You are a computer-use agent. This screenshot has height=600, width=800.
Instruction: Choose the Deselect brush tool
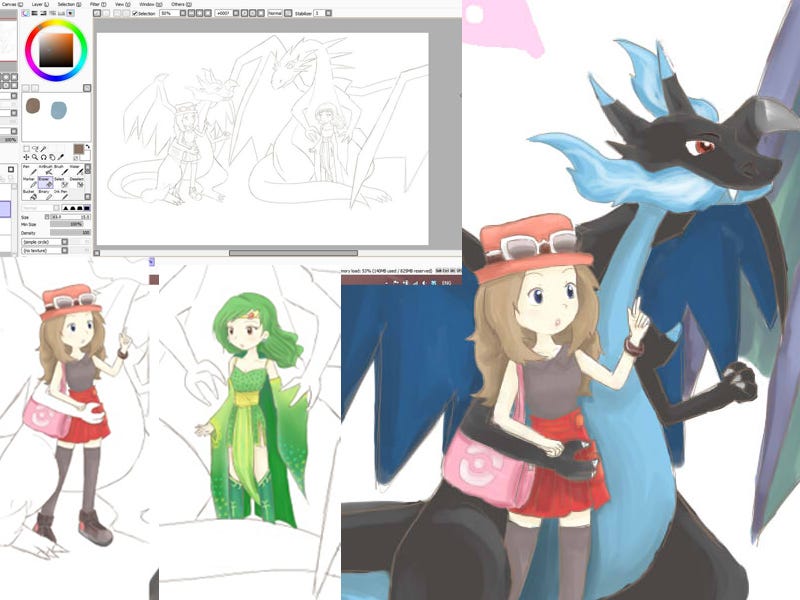coord(76,184)
